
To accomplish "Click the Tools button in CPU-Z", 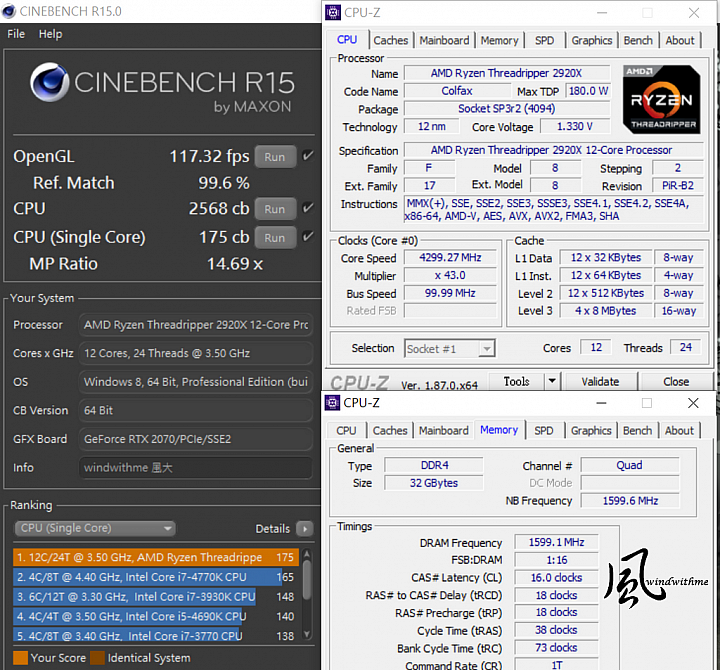I will point(517,382).
